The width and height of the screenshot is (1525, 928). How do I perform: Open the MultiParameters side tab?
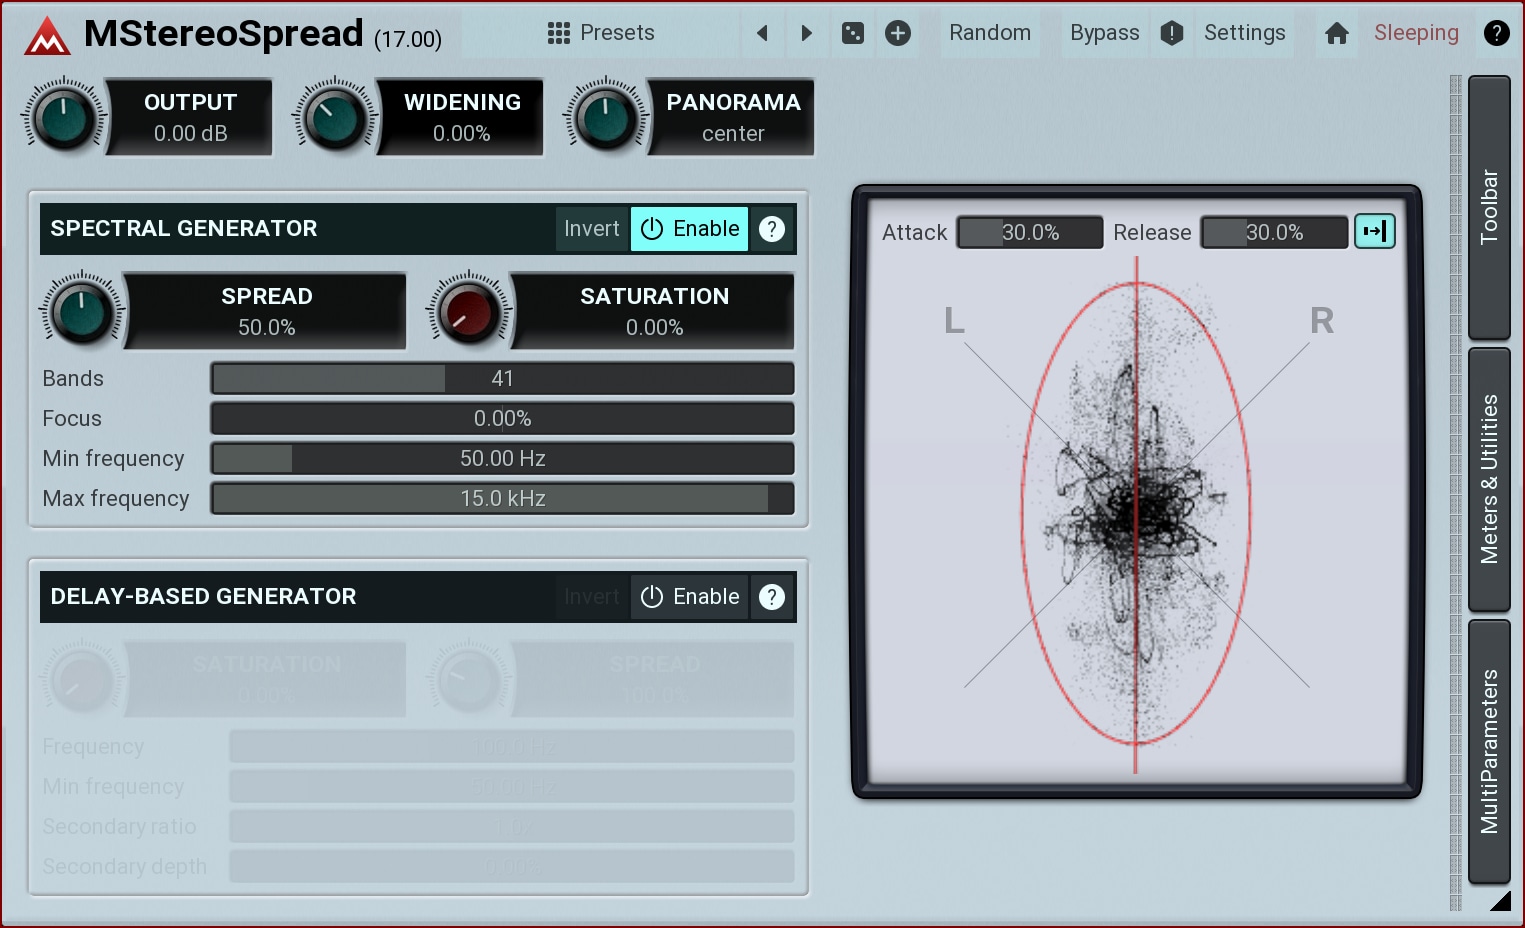pos(1489,751)
